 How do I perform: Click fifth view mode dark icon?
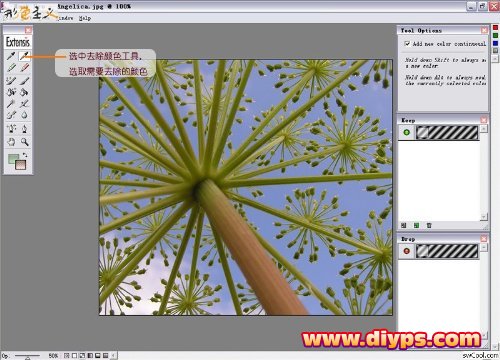pyautogui.click(x=98, y=356)
